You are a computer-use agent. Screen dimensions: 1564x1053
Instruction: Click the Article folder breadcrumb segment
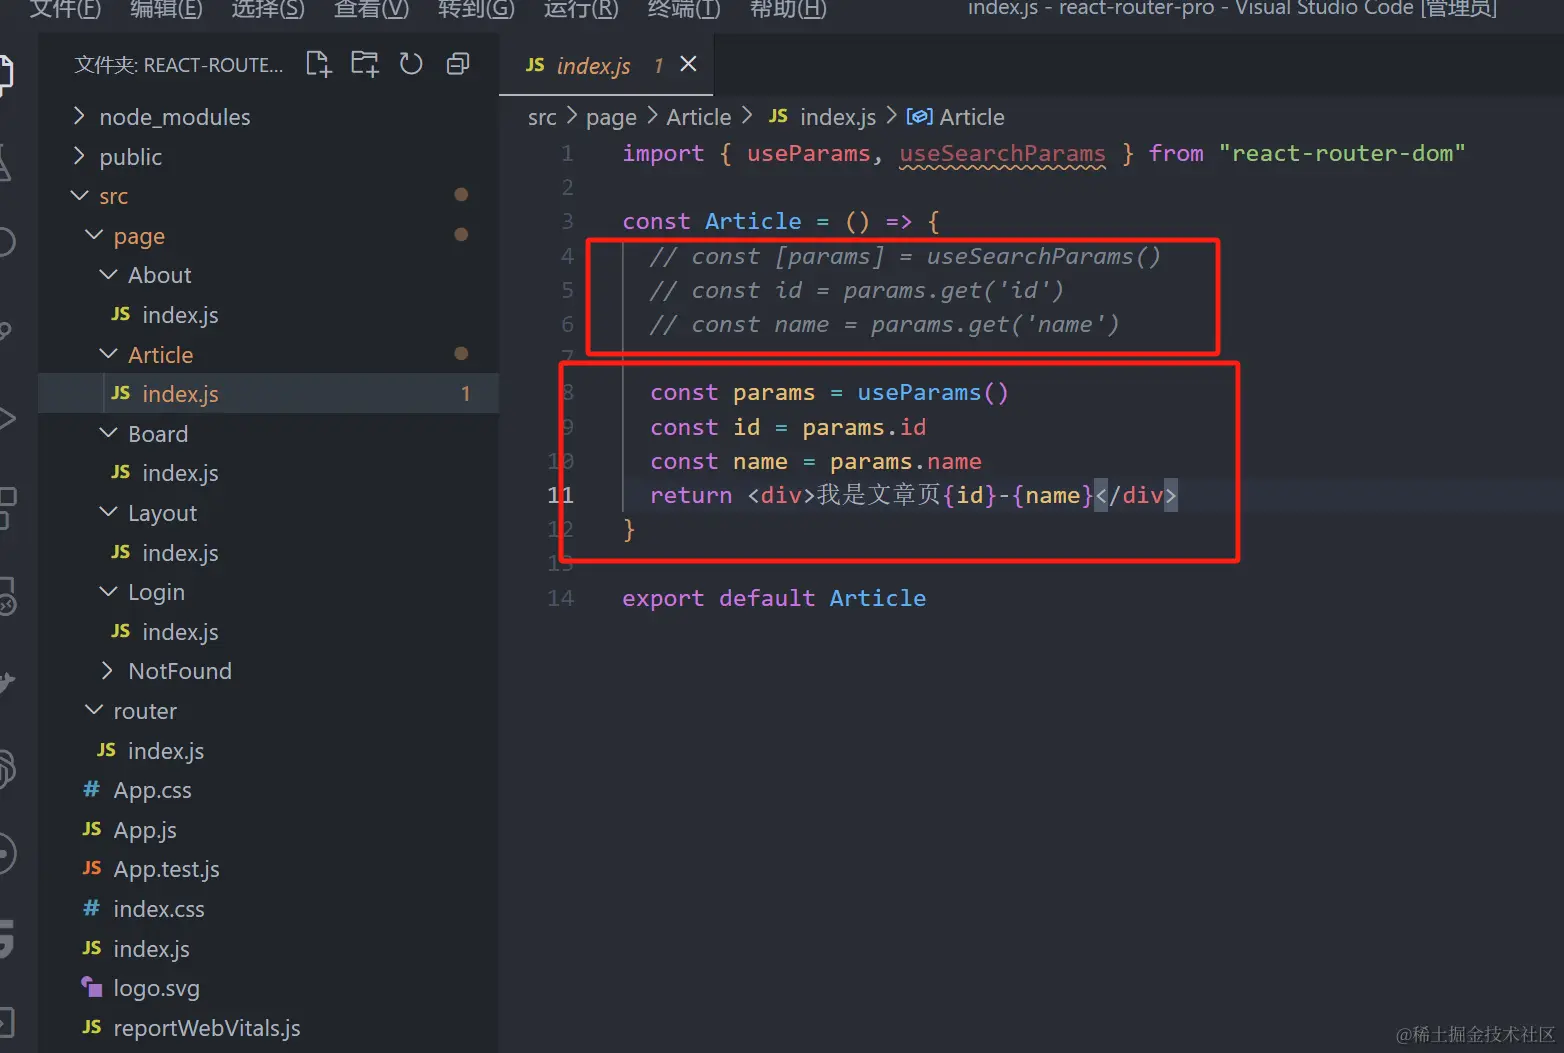(x=699, y=117)
